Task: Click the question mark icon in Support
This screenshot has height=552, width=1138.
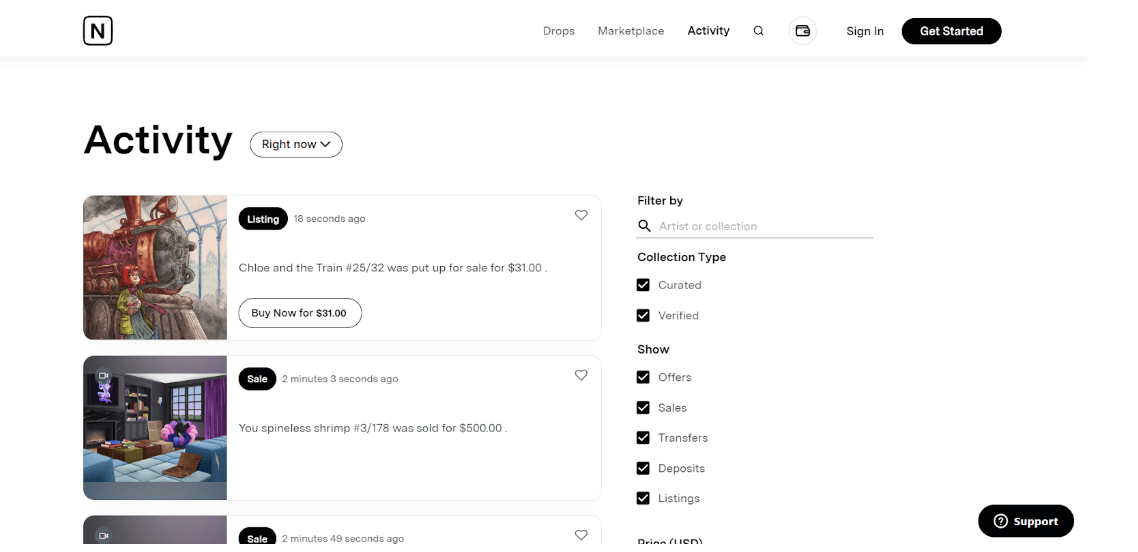Action: (x=1001, y=521)
